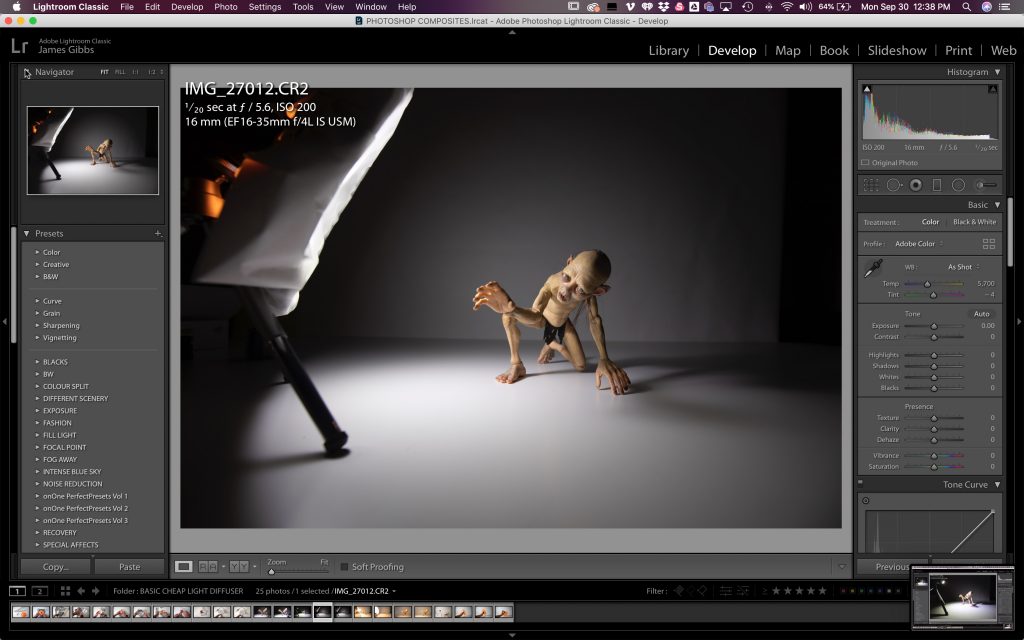Open the Profile Browser grid icon
Screen dimensions: 1024x640
(989, 244)
